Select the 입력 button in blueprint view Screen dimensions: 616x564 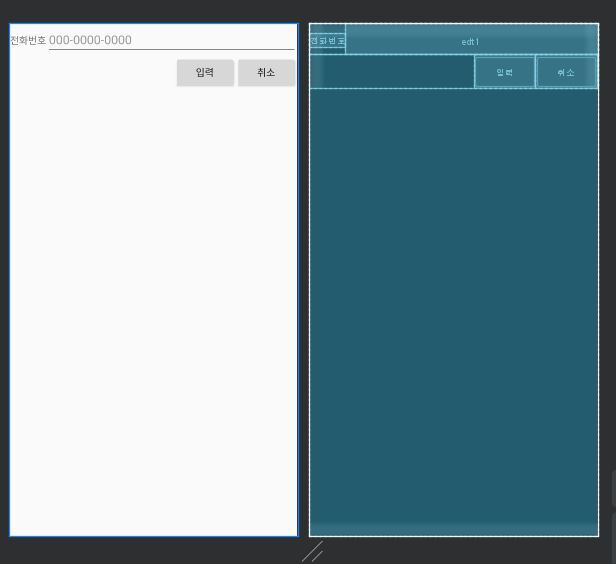tap(504, 72)
